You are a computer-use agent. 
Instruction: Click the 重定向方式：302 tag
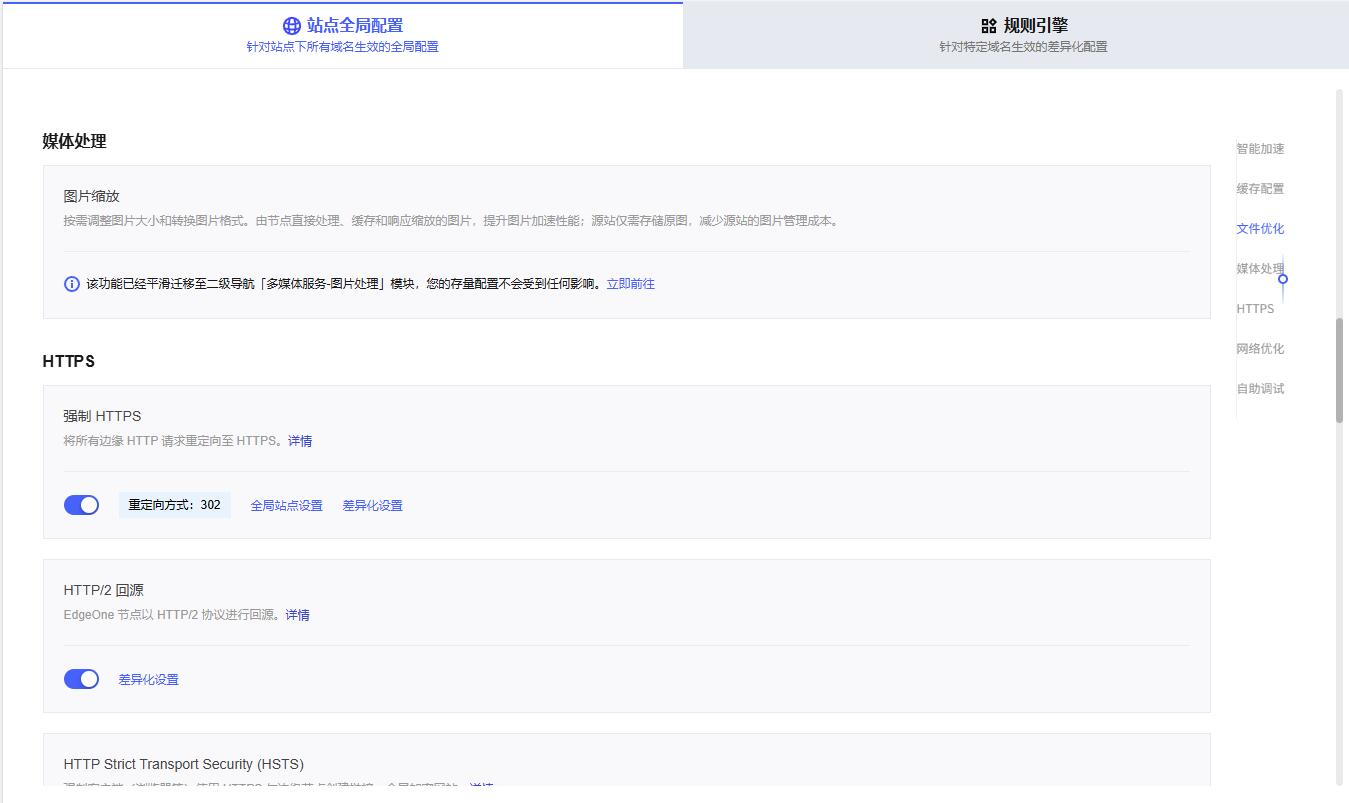(x=175, y=505)
